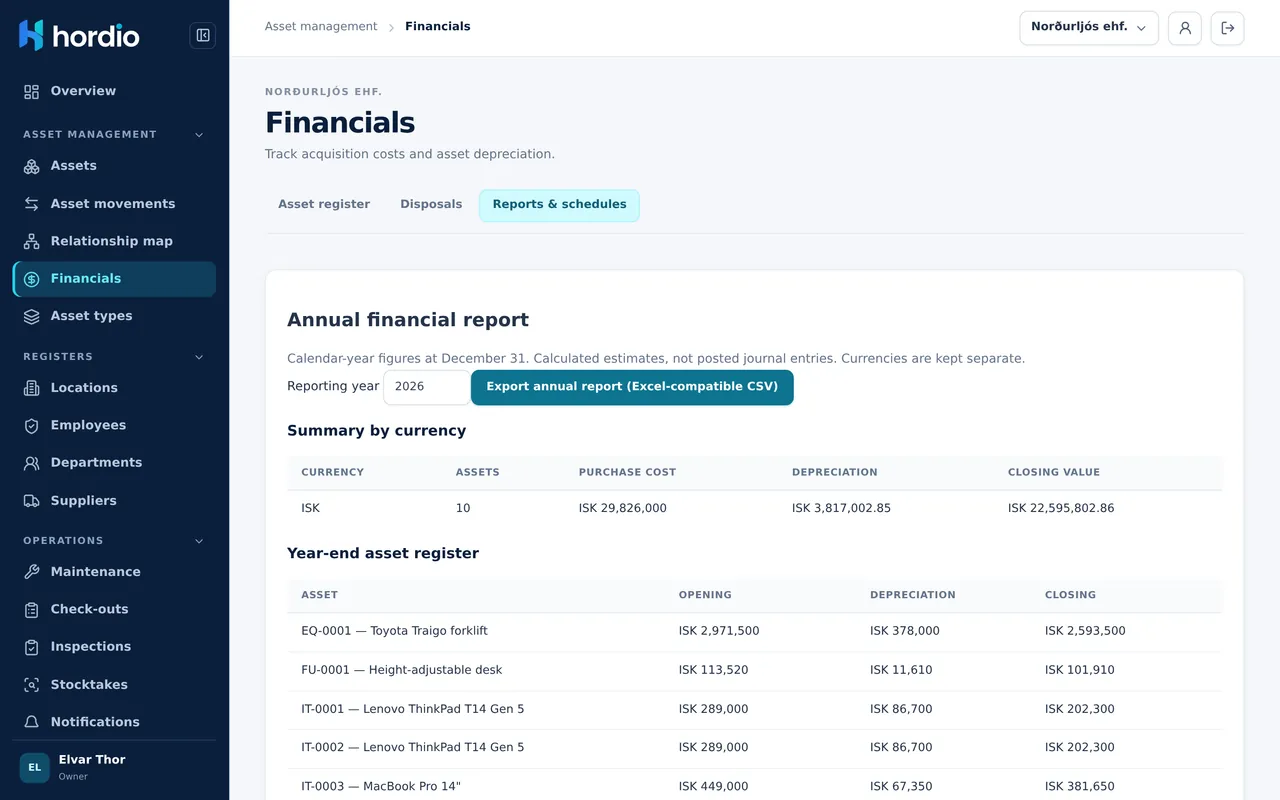Click the EL avatar badge
Viewport: 1280px width, 800px height.
click(35, 768)
